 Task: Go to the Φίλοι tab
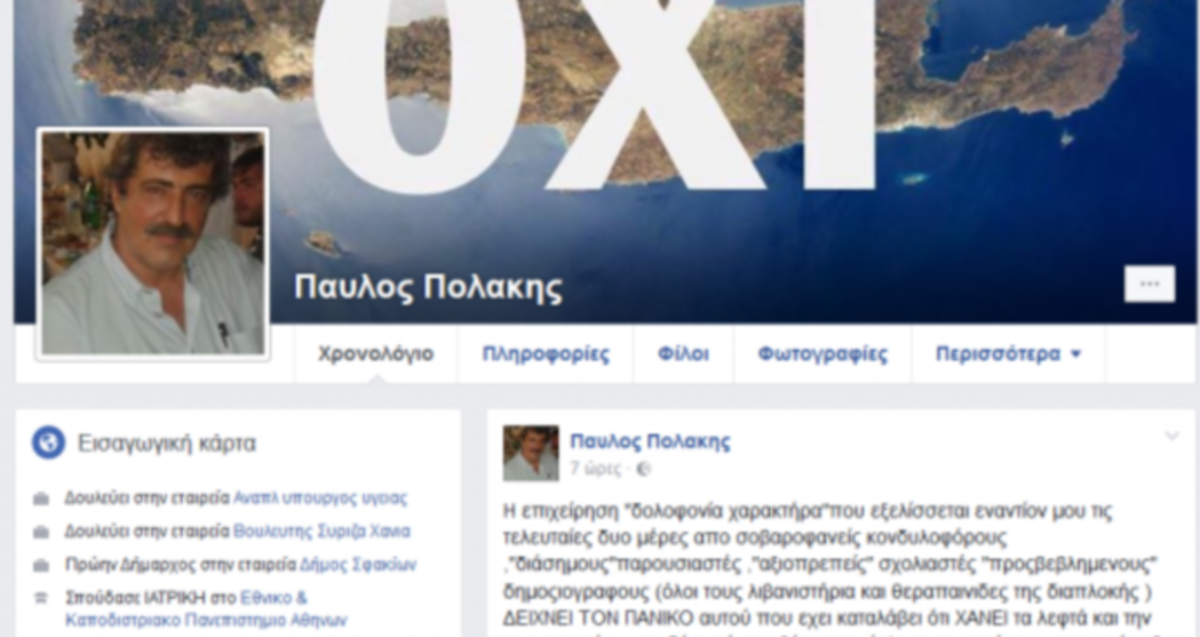pyautogui.click(x=683, y=354)
